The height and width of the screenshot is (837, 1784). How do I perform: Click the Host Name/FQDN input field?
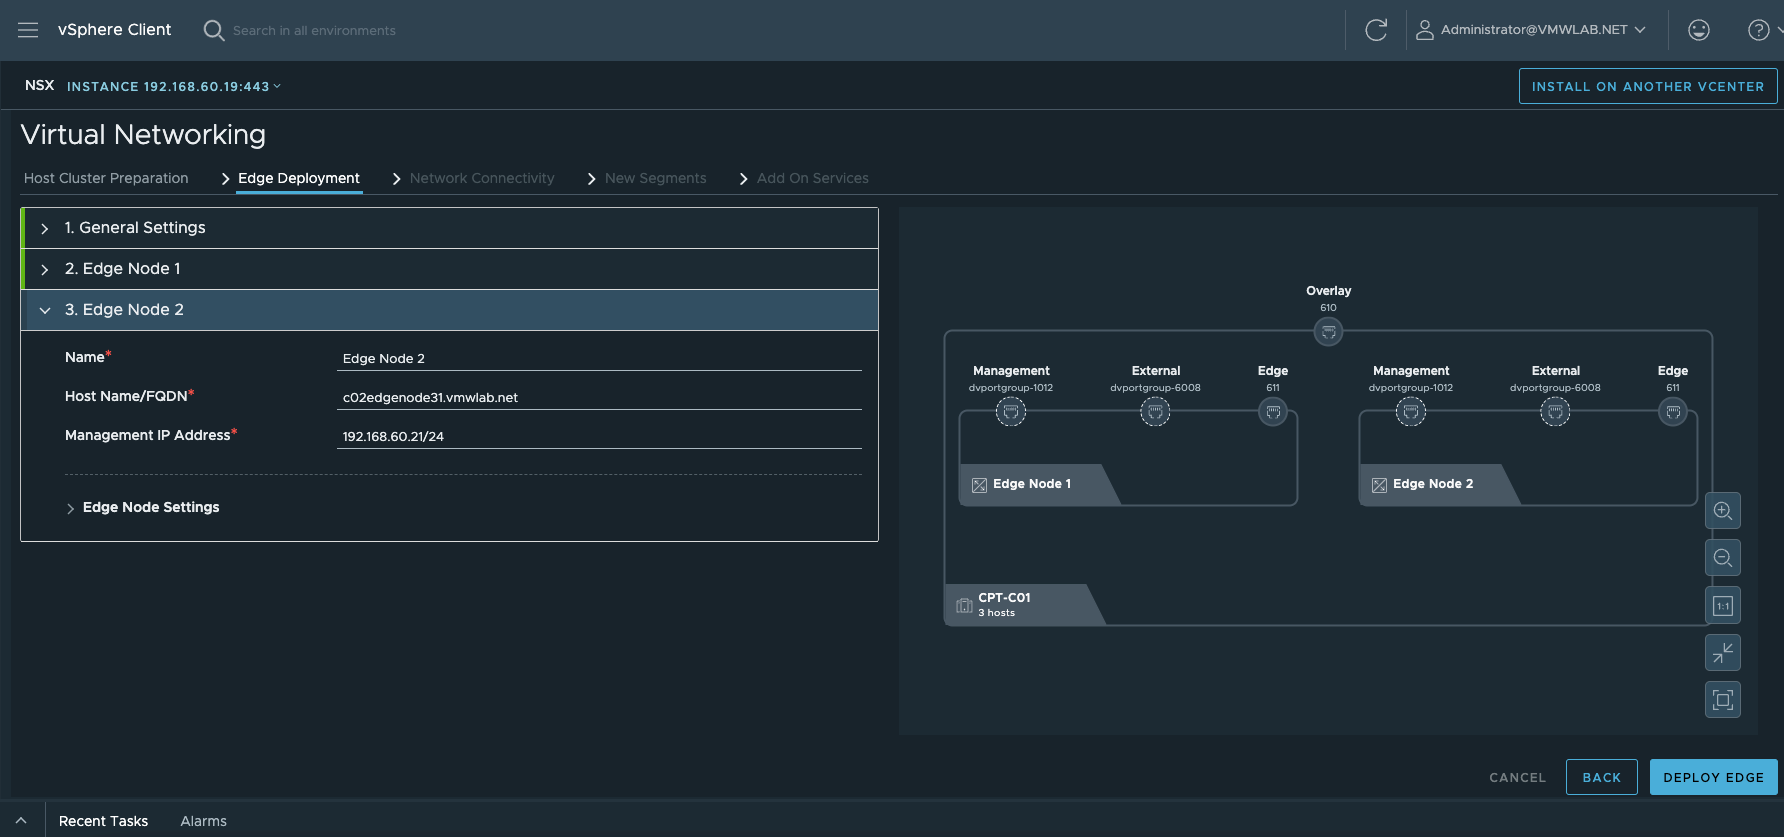tap(599, 397)
